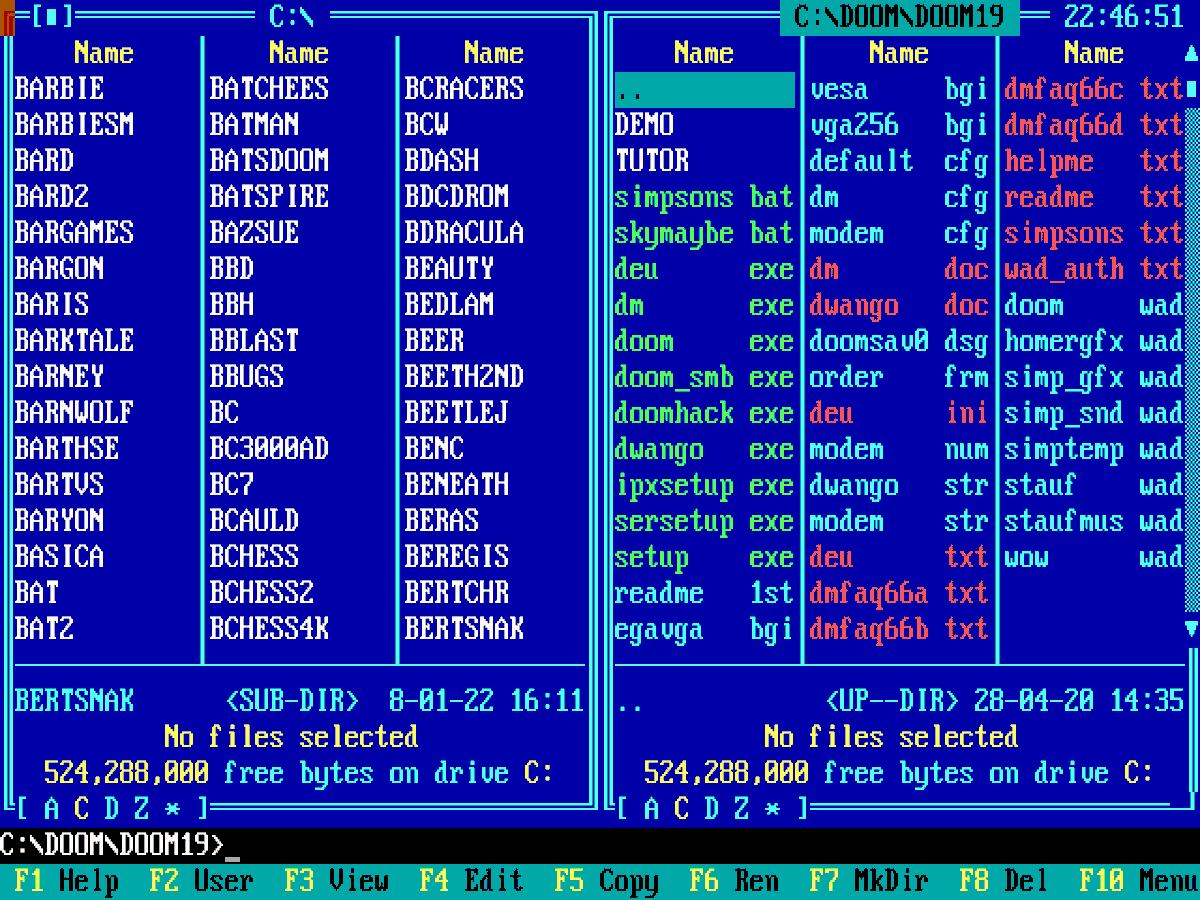The width and height of the screenshot is (1200, 900).
Task: Select homergfx wad file
Action: pyautogui.click(x=1094, y=341)
